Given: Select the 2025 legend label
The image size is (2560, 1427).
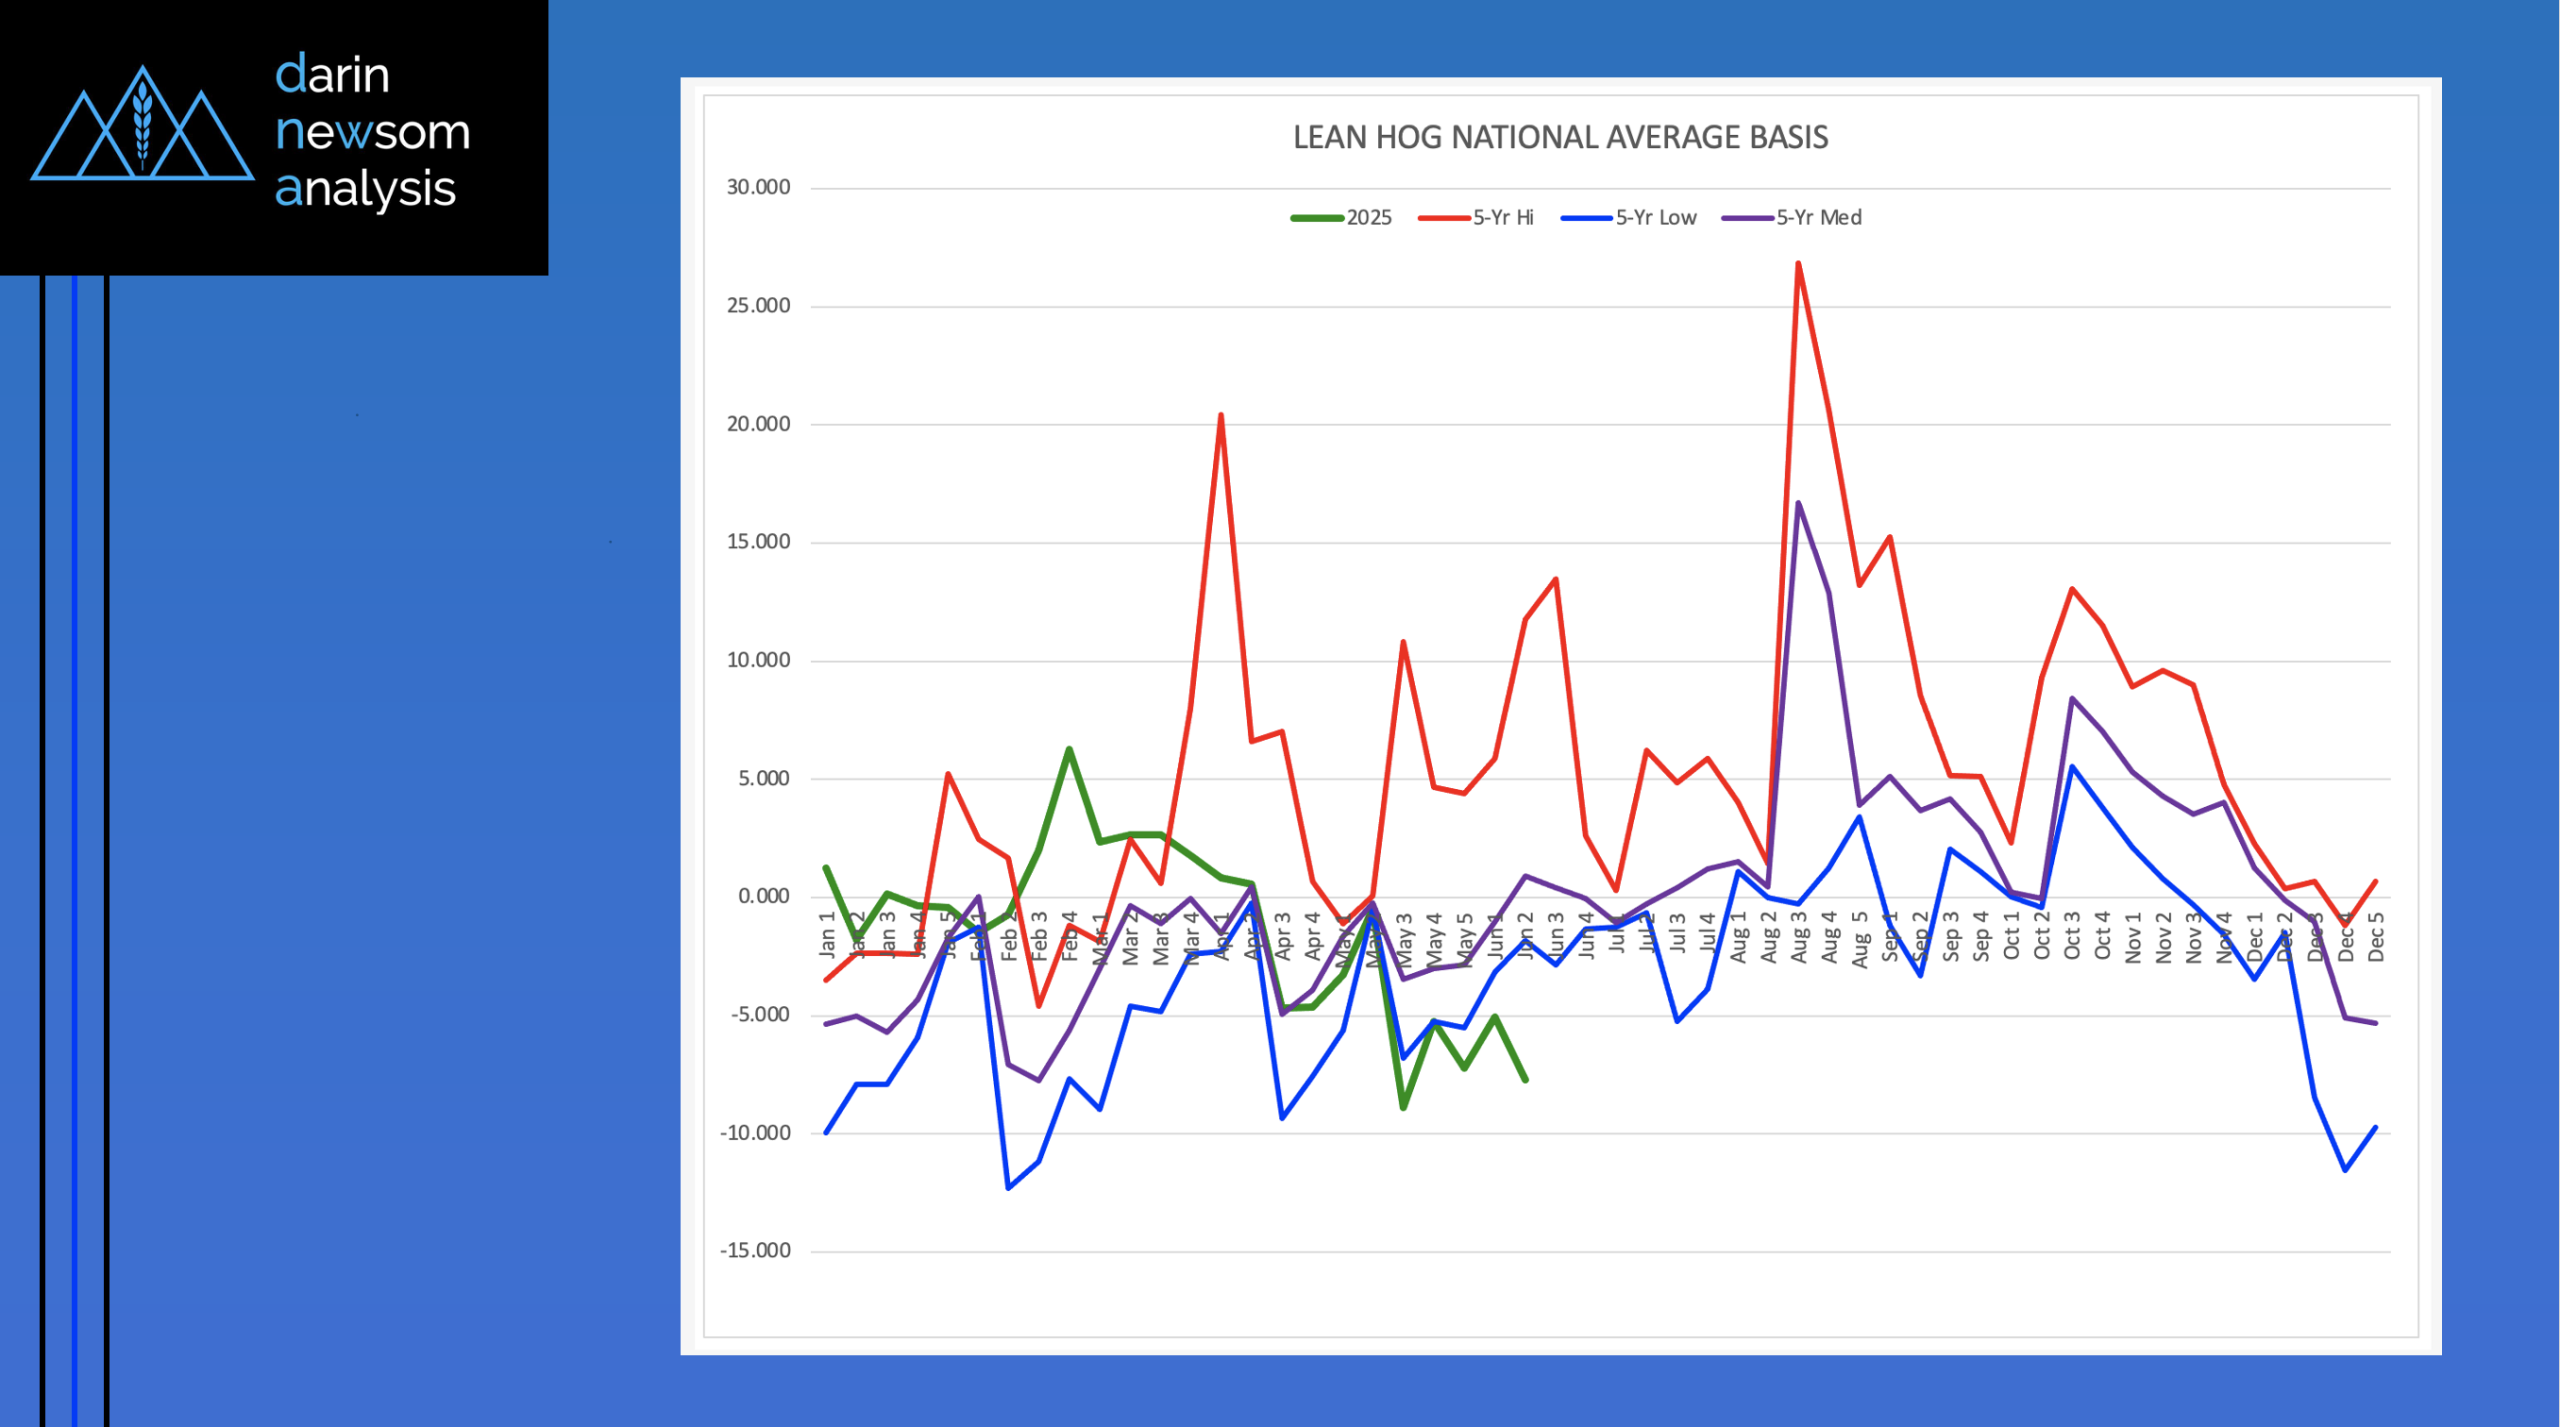Looking at the screenshot, I should click(x=1369, y=218).
